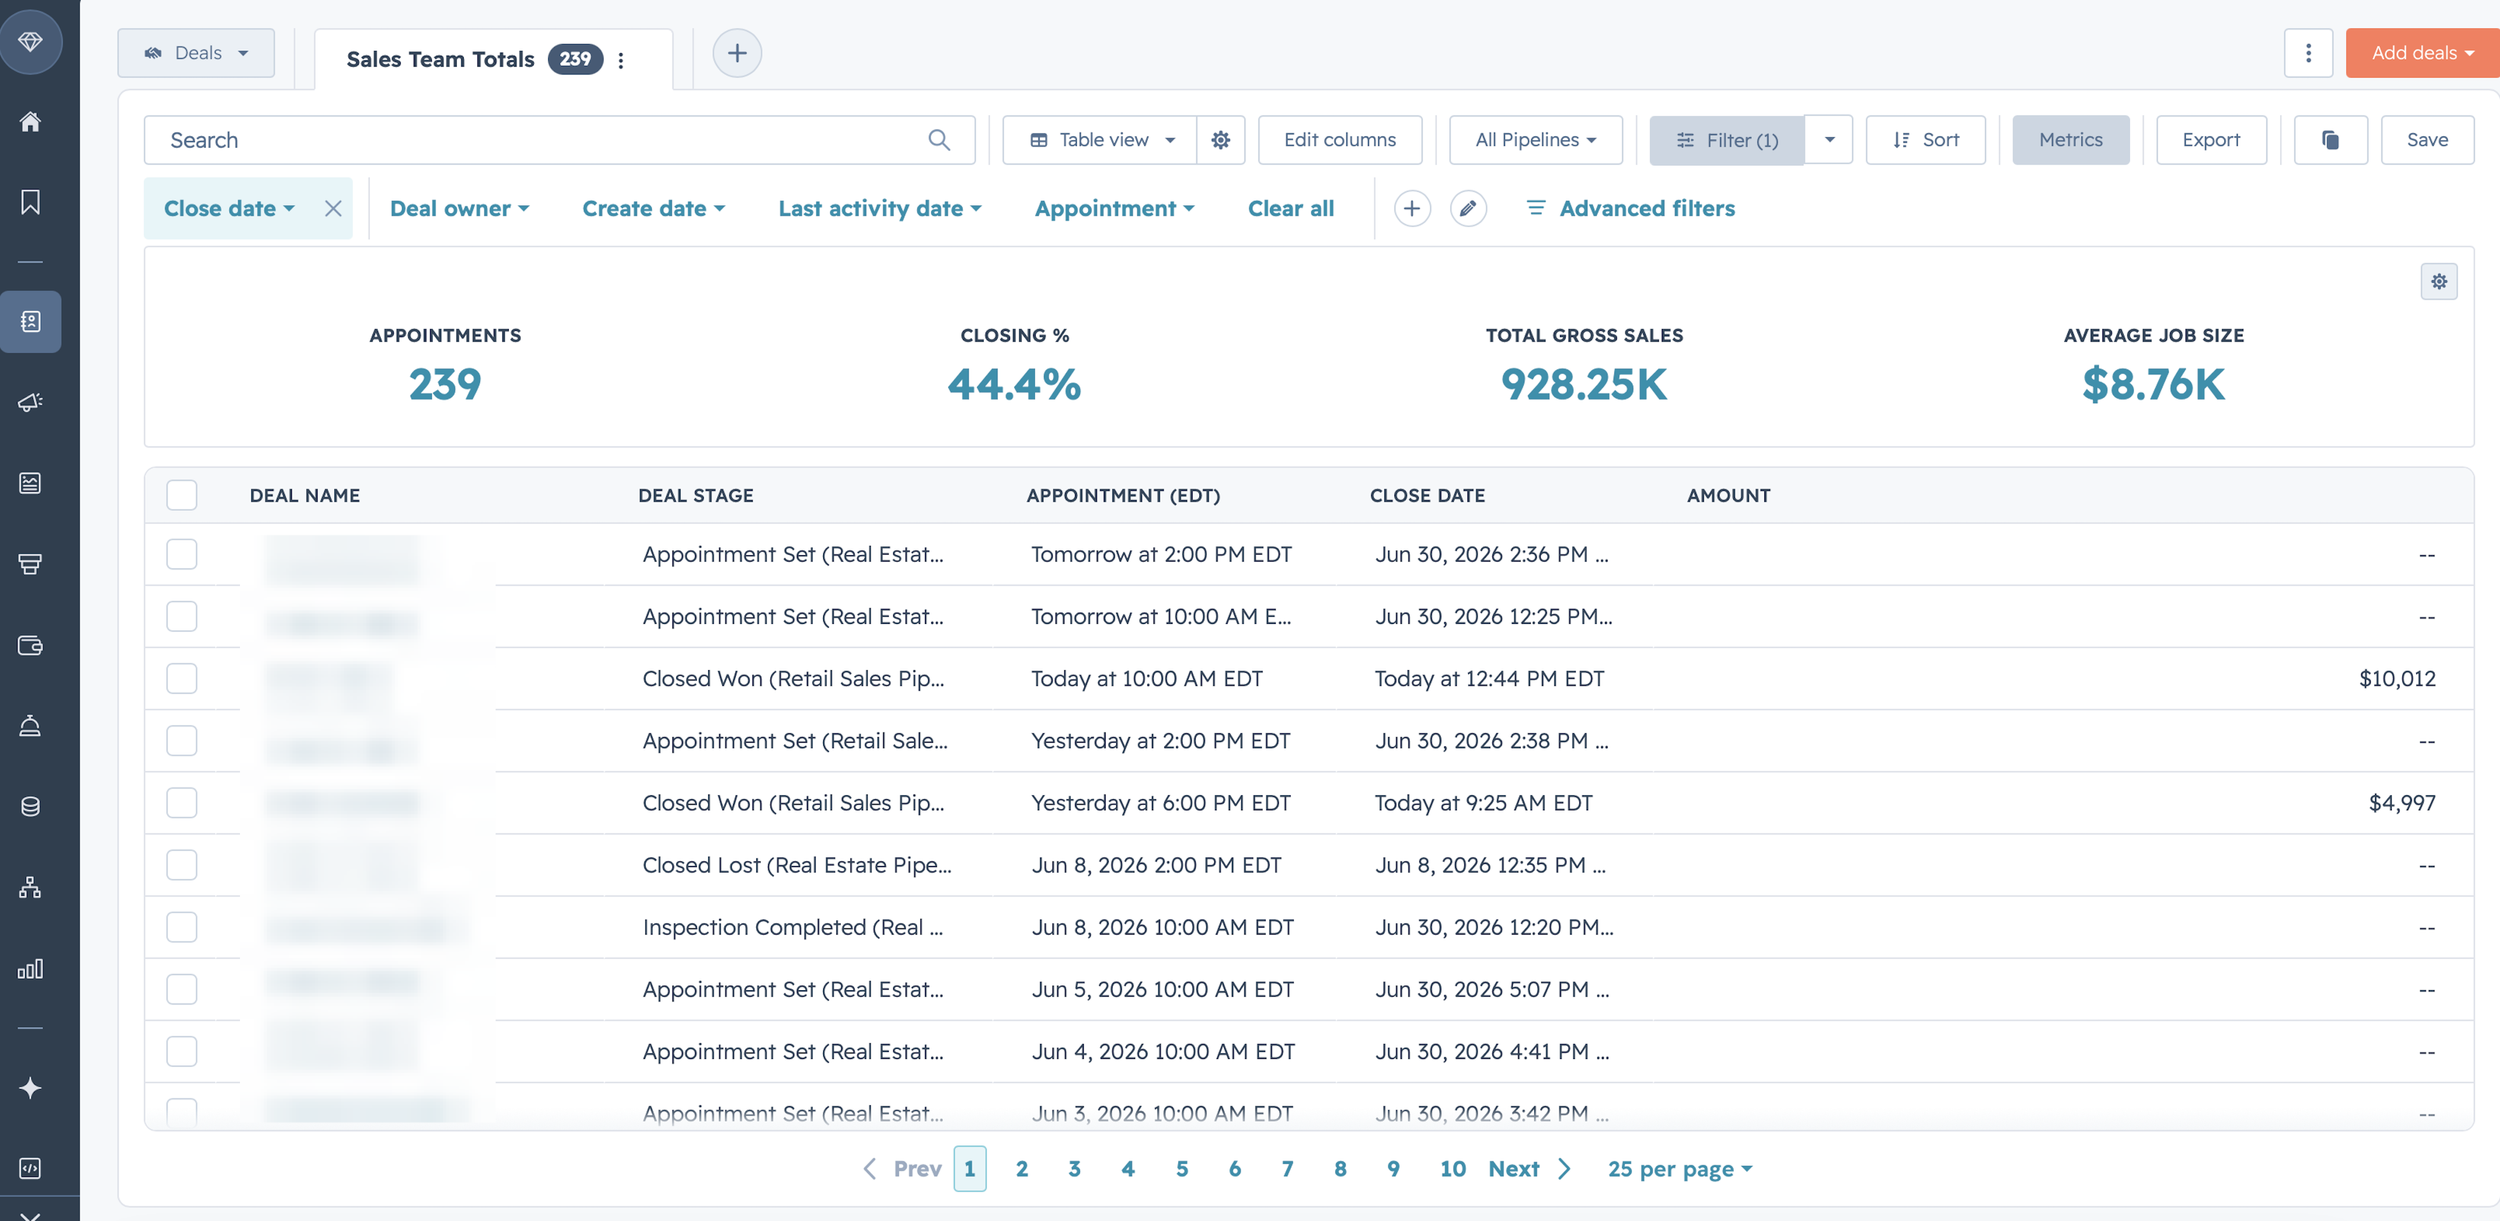
Task: Open the Data Management database icon
Action: coord(30,806)
